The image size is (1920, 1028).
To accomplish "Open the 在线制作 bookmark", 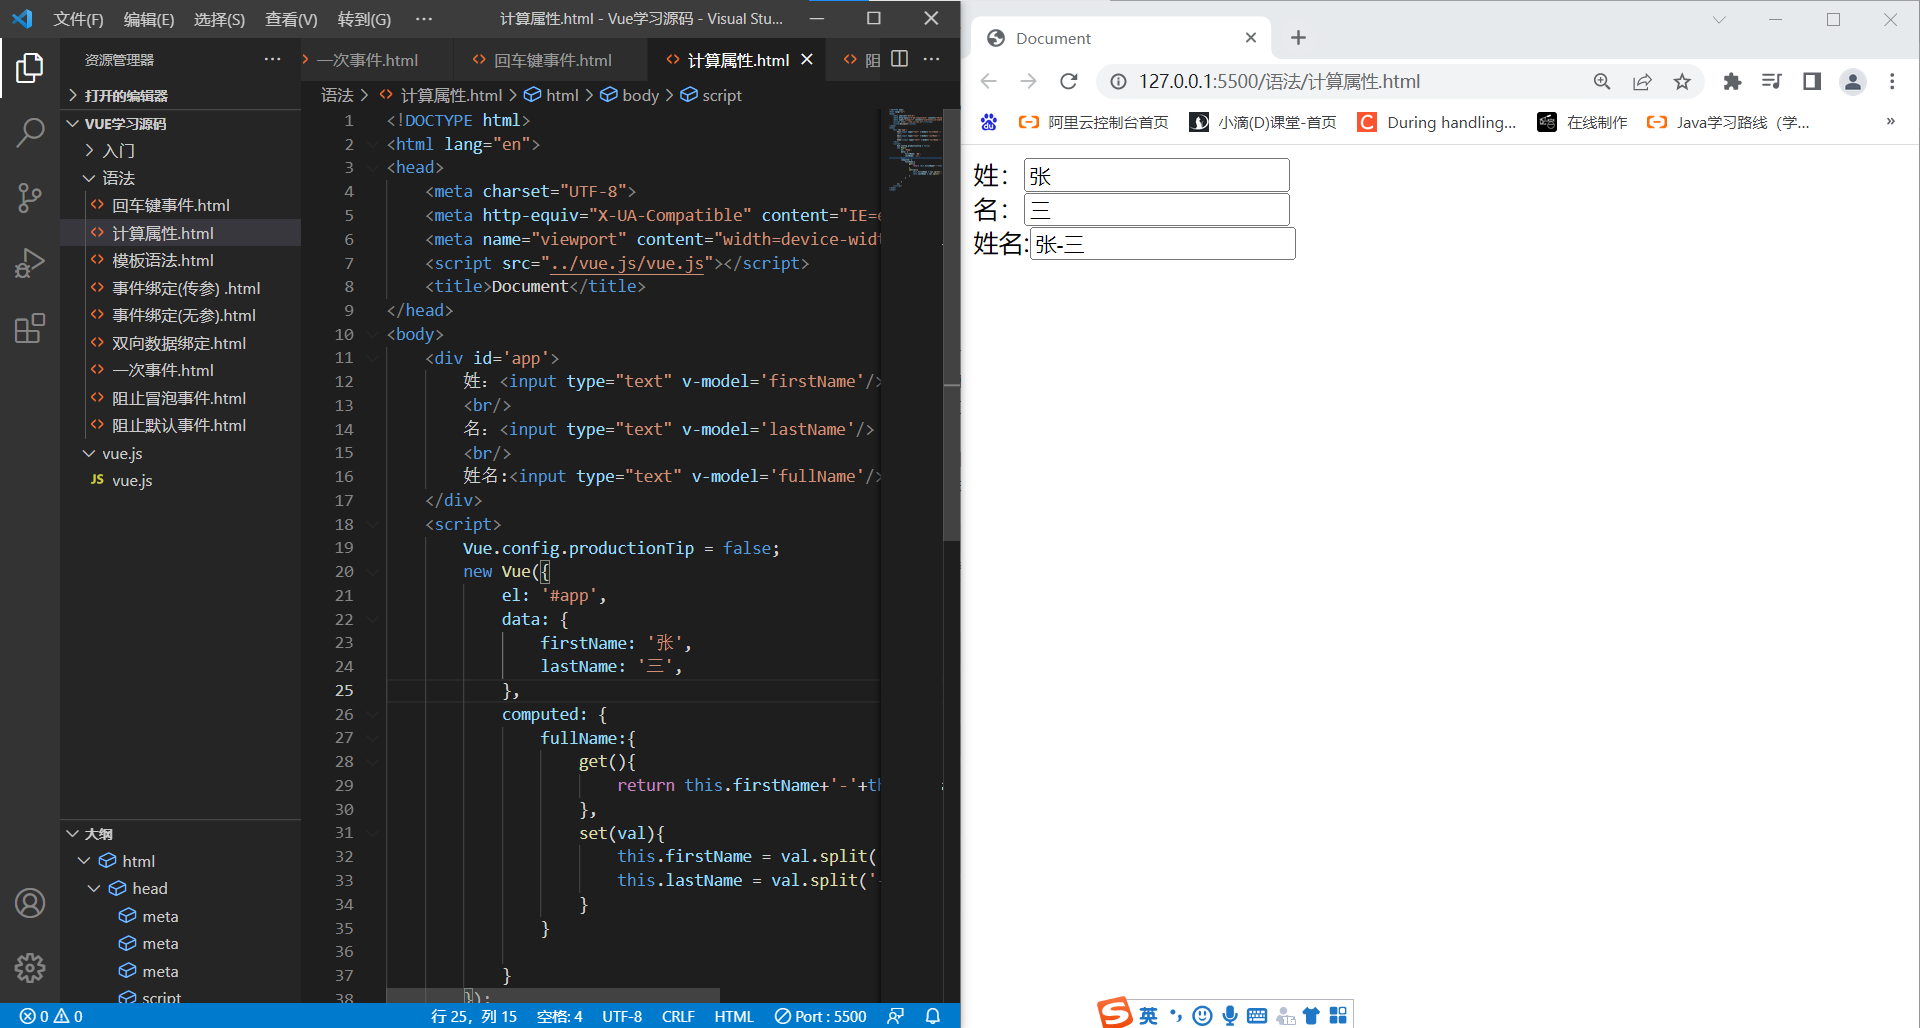I will pos(1583,122).
